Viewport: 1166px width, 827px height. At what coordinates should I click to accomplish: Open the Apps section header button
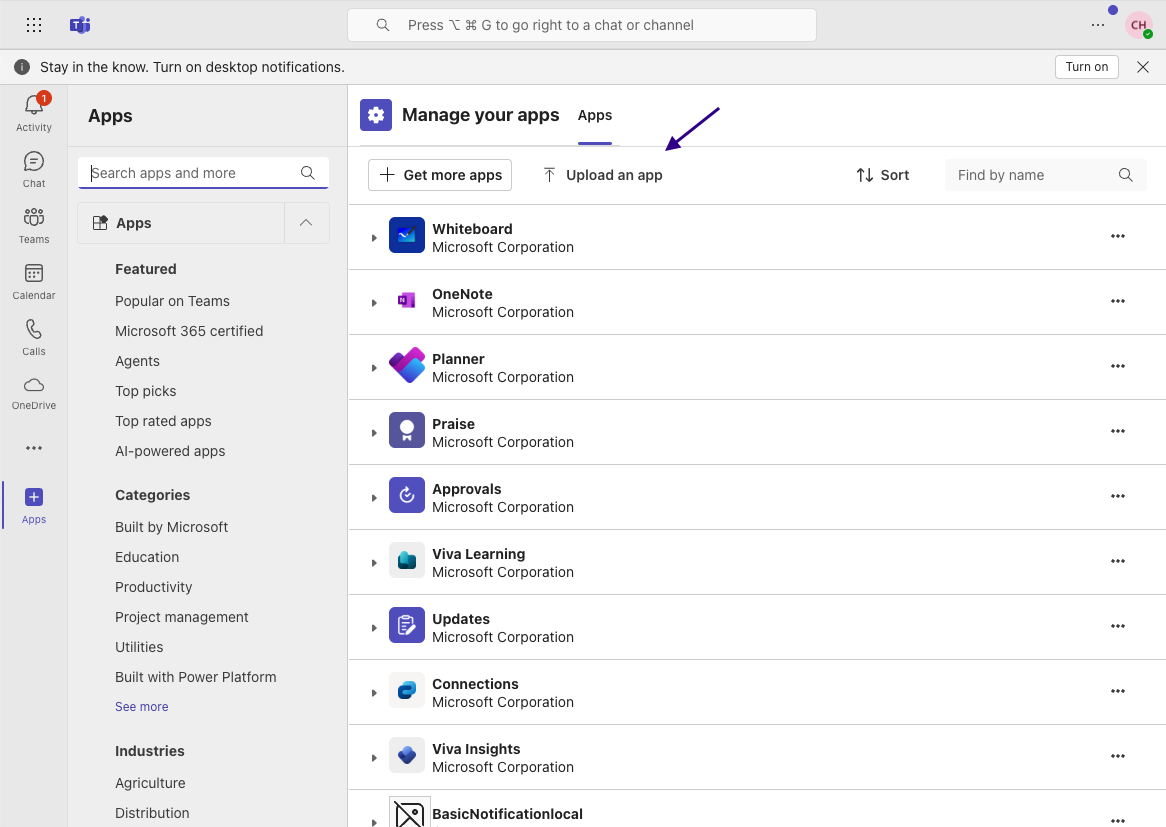coord(181,223)
